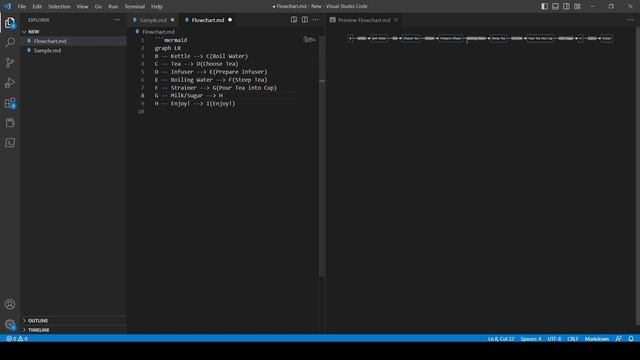Click Flowchart.md in the editor breadcrumb

coord(158,31)
